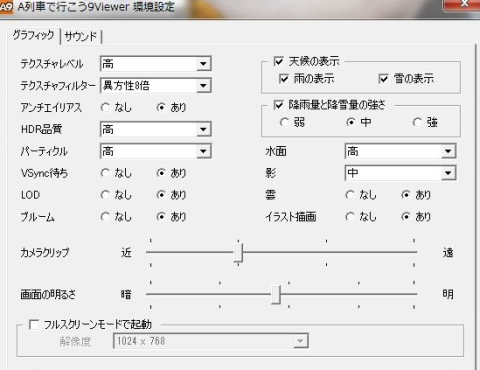Set イラスト描画 to なし
Screen dimensions: 480x370
[x=350, y=217]
